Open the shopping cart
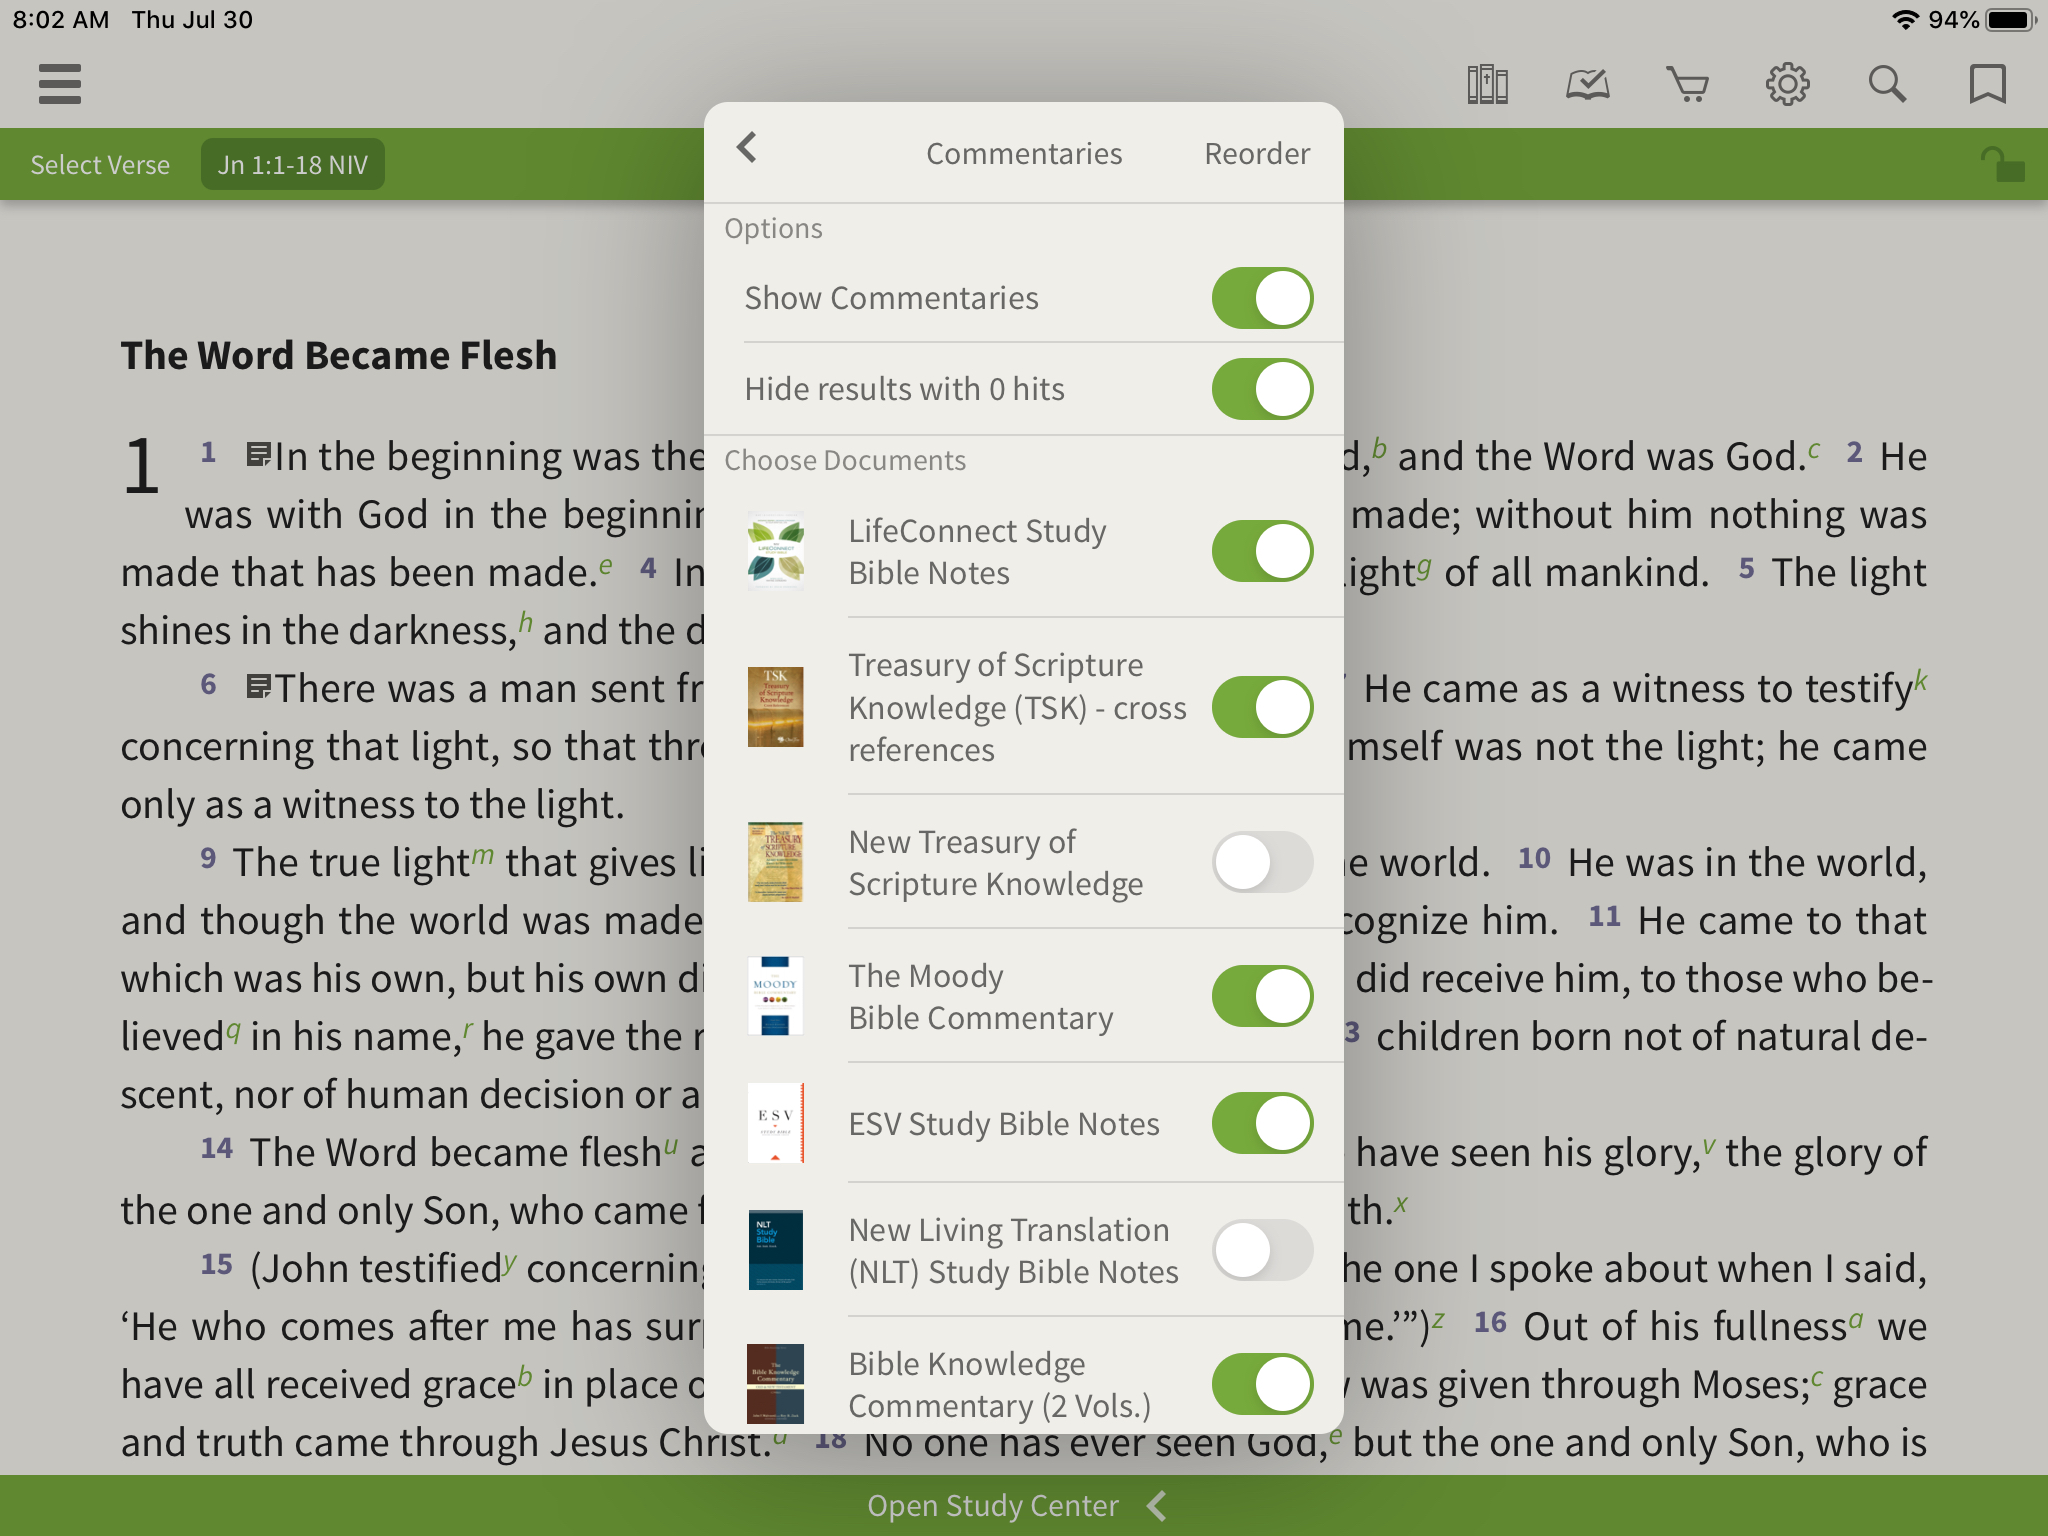This screenshot has height=1536, width=2048. 1687,82
